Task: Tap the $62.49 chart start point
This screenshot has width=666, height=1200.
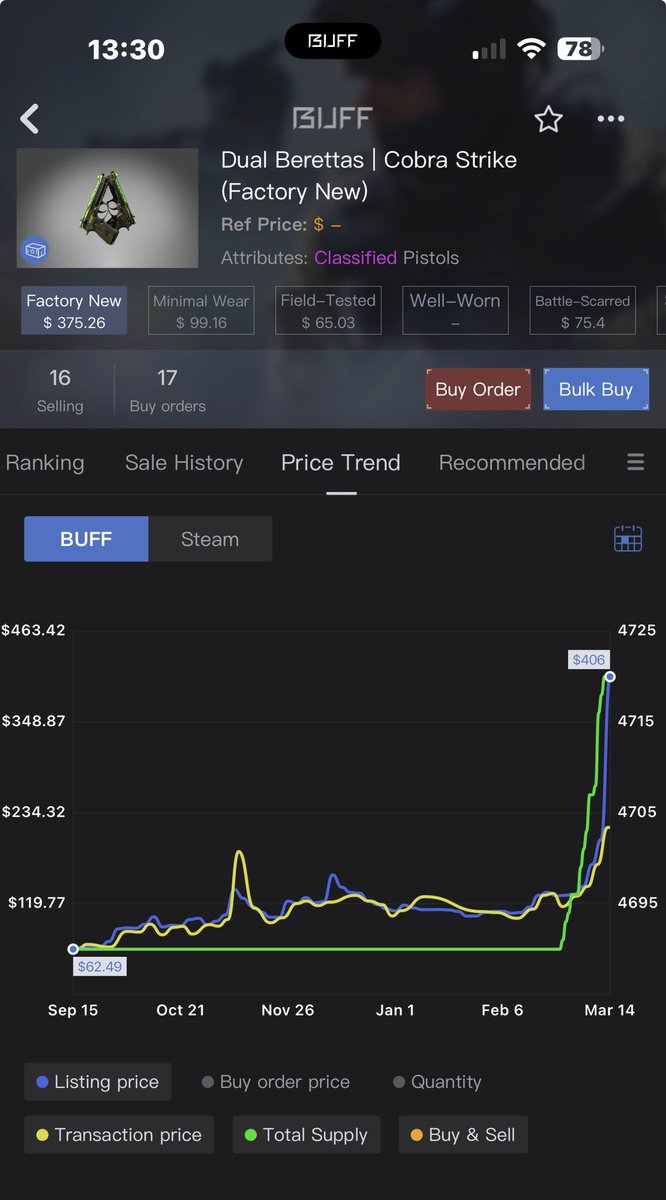Action: coord(73,949)
